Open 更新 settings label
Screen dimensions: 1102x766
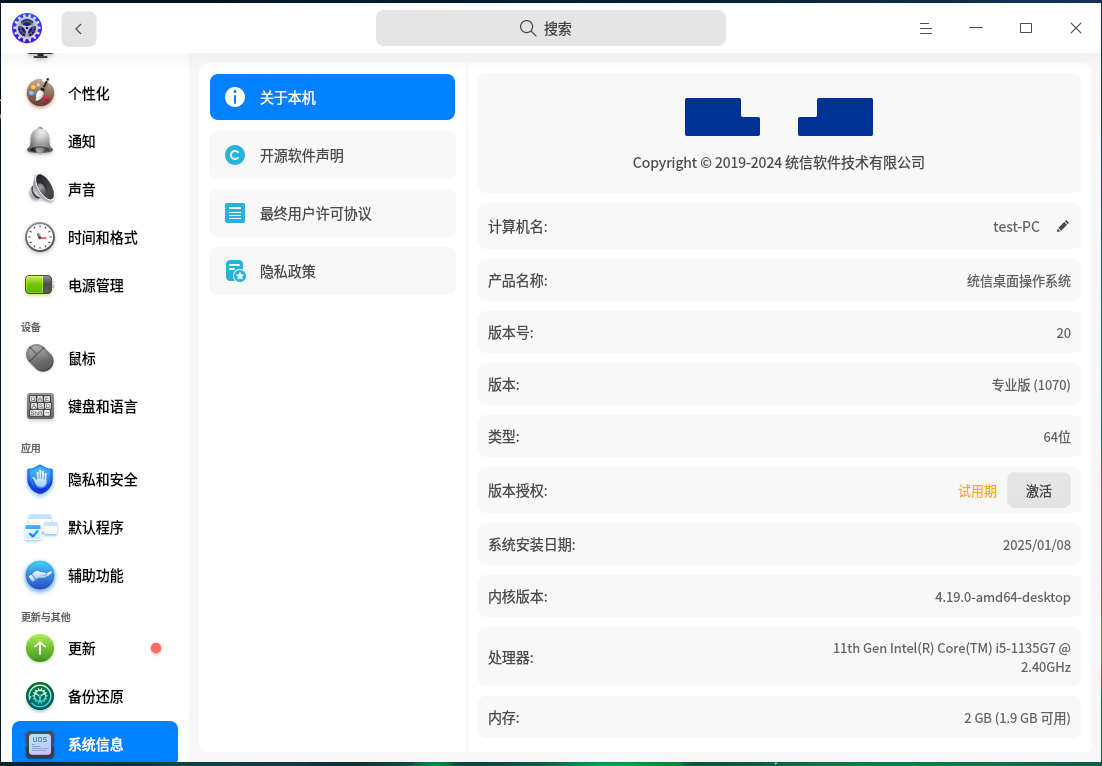pyautogui.click(x=82, y=649)
